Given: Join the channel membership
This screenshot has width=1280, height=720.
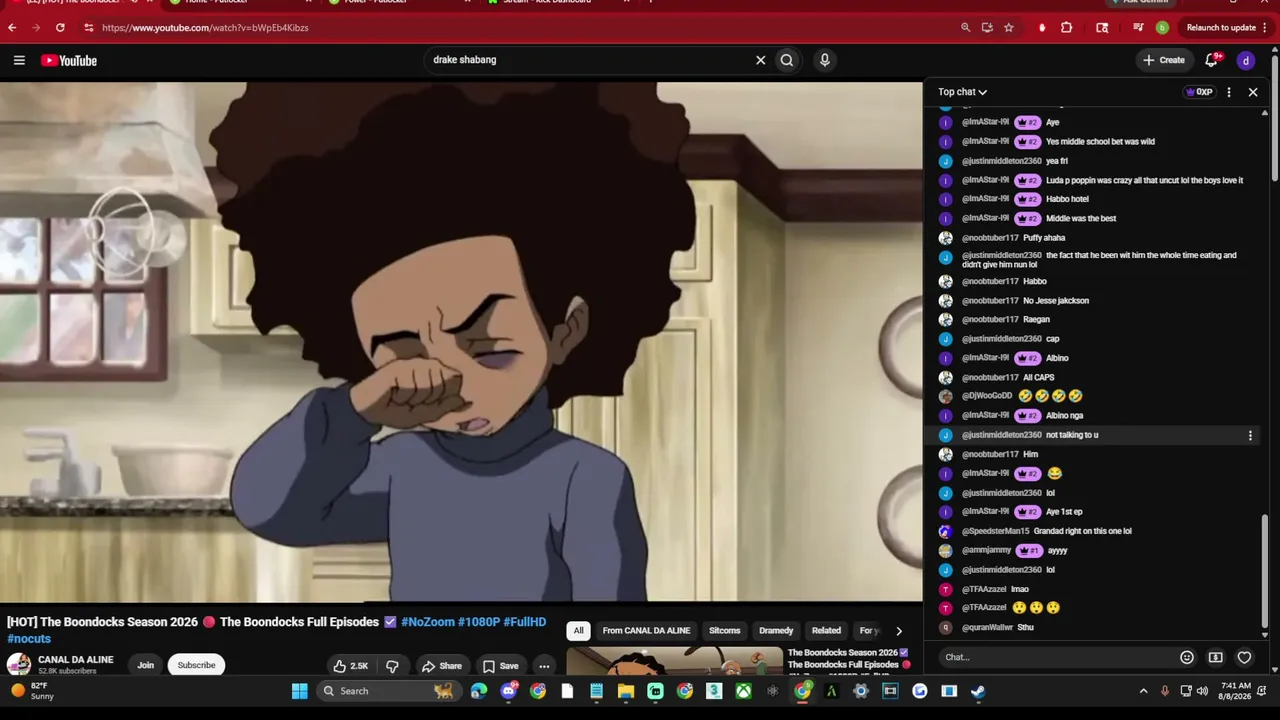Looking at the screenshot, I should [145, 665].
